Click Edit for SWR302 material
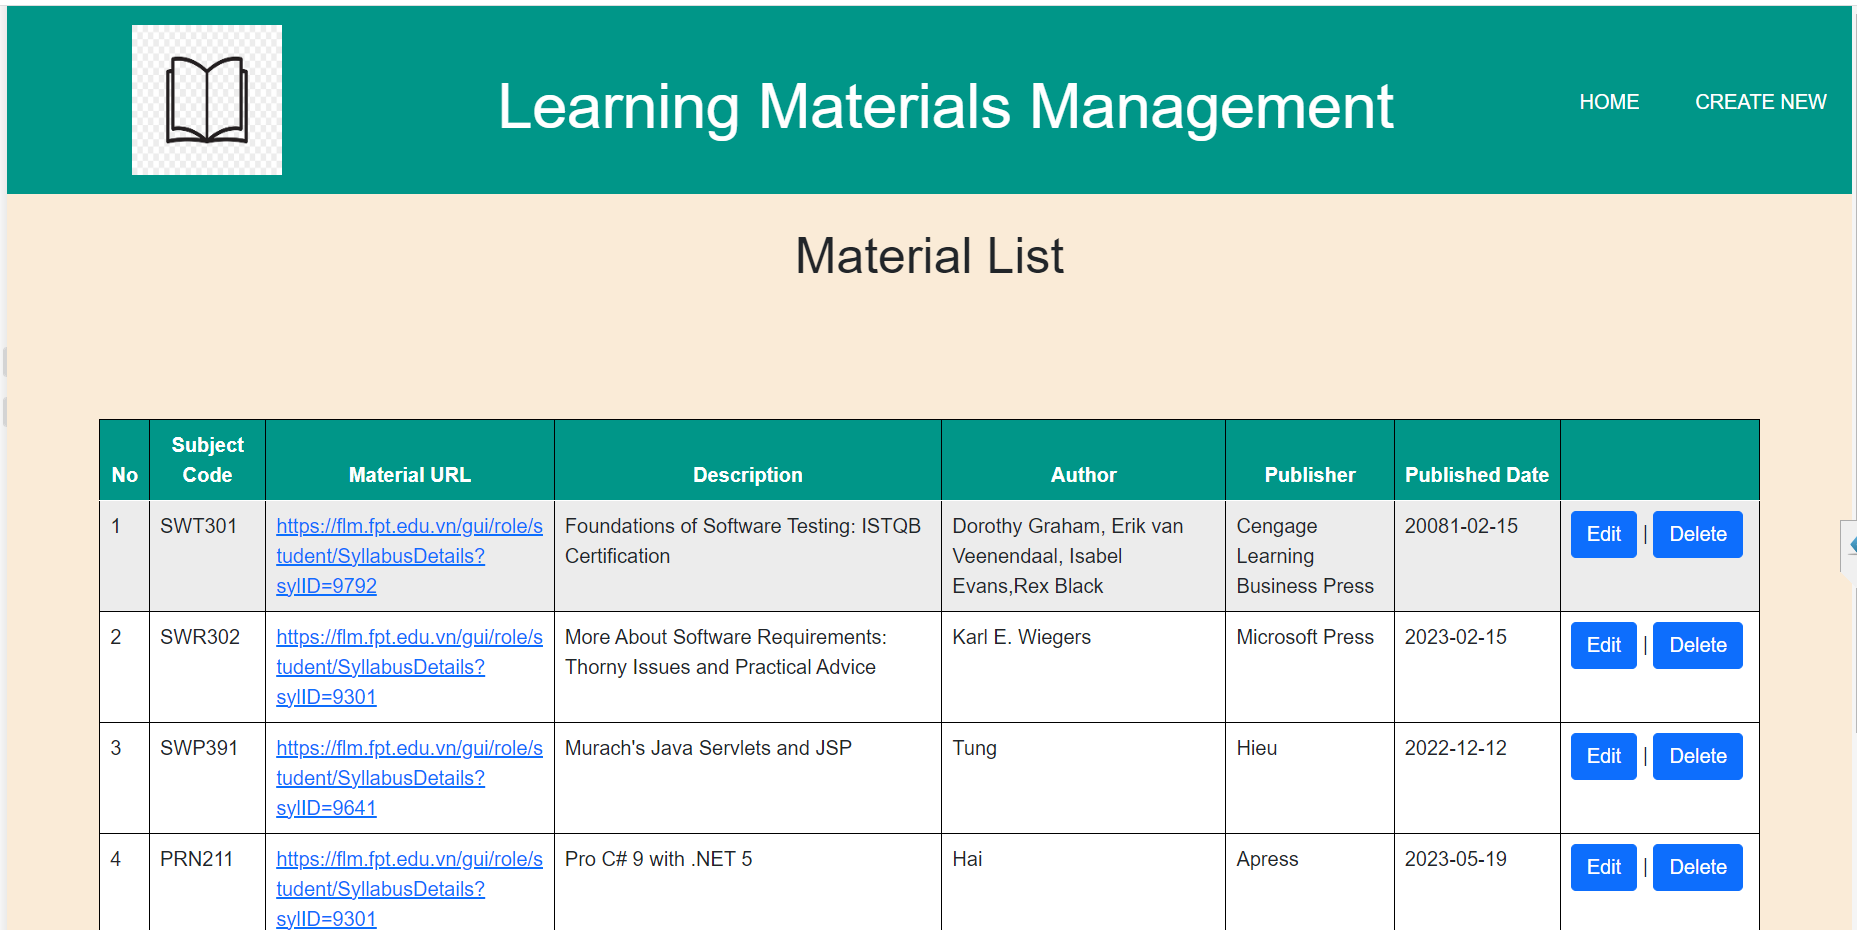The width and height of the screenshot is (1857, 930). coord(1603,645)
